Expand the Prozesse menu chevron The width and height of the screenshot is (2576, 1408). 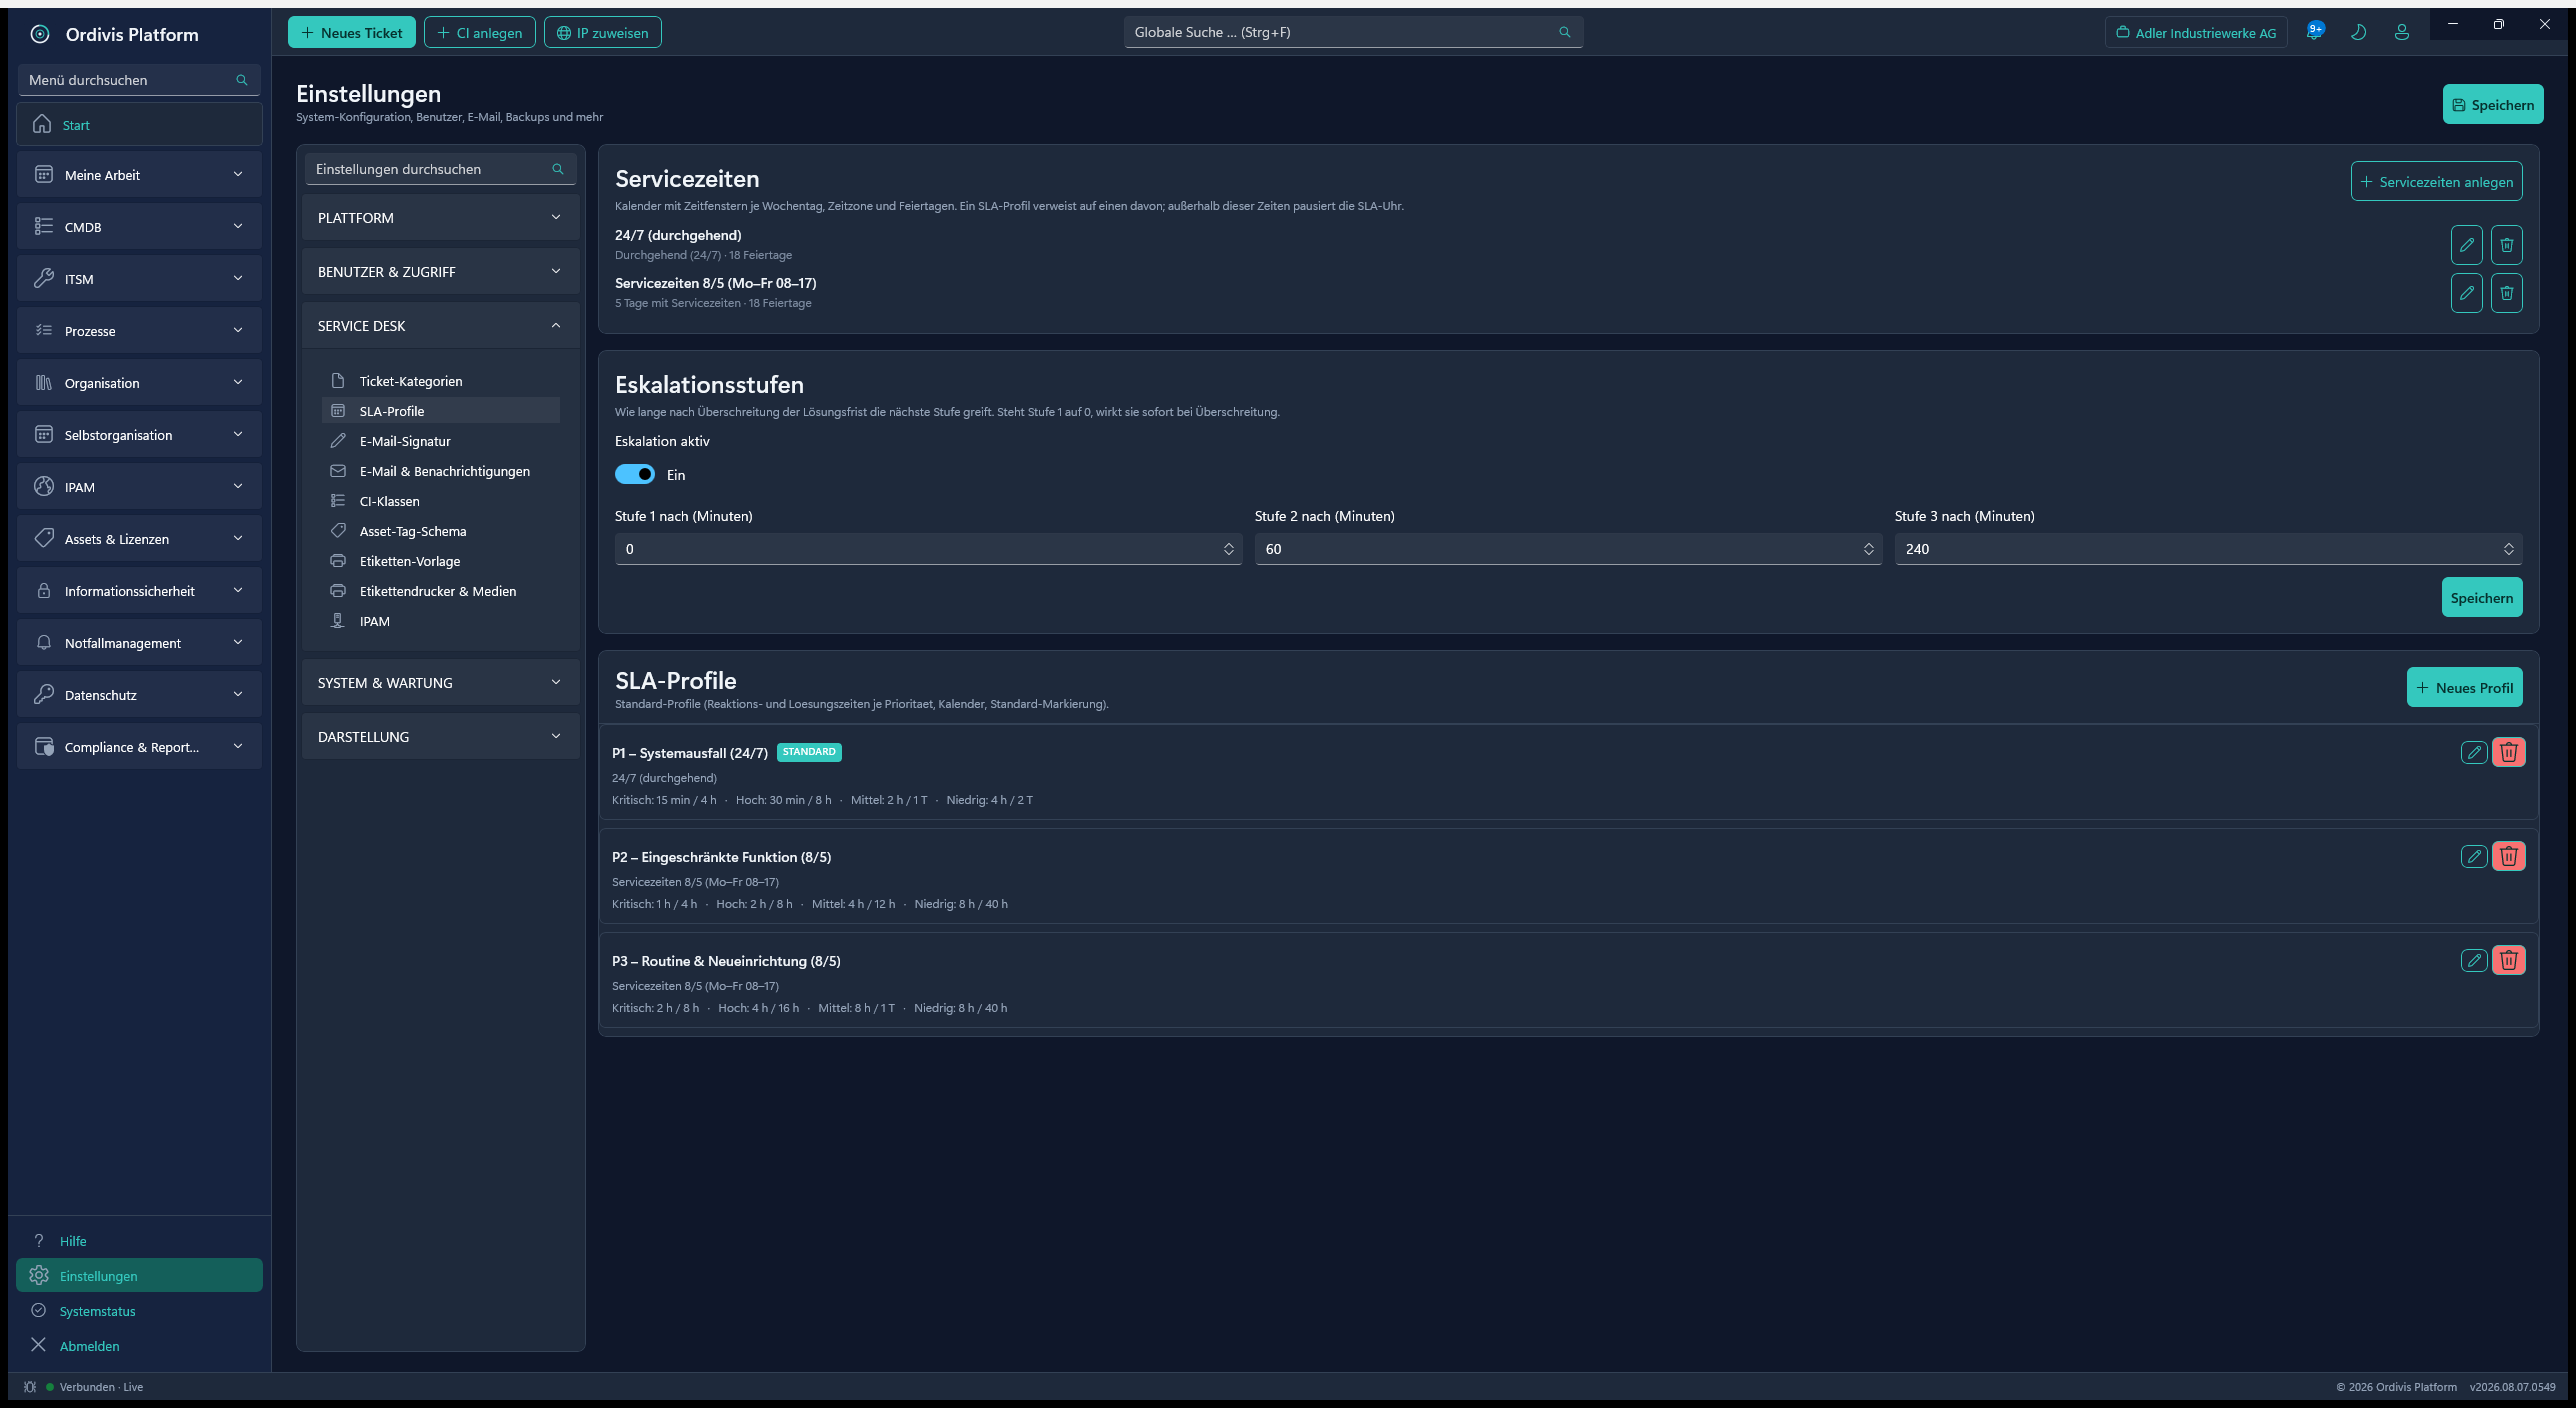[x=238, y=331]
